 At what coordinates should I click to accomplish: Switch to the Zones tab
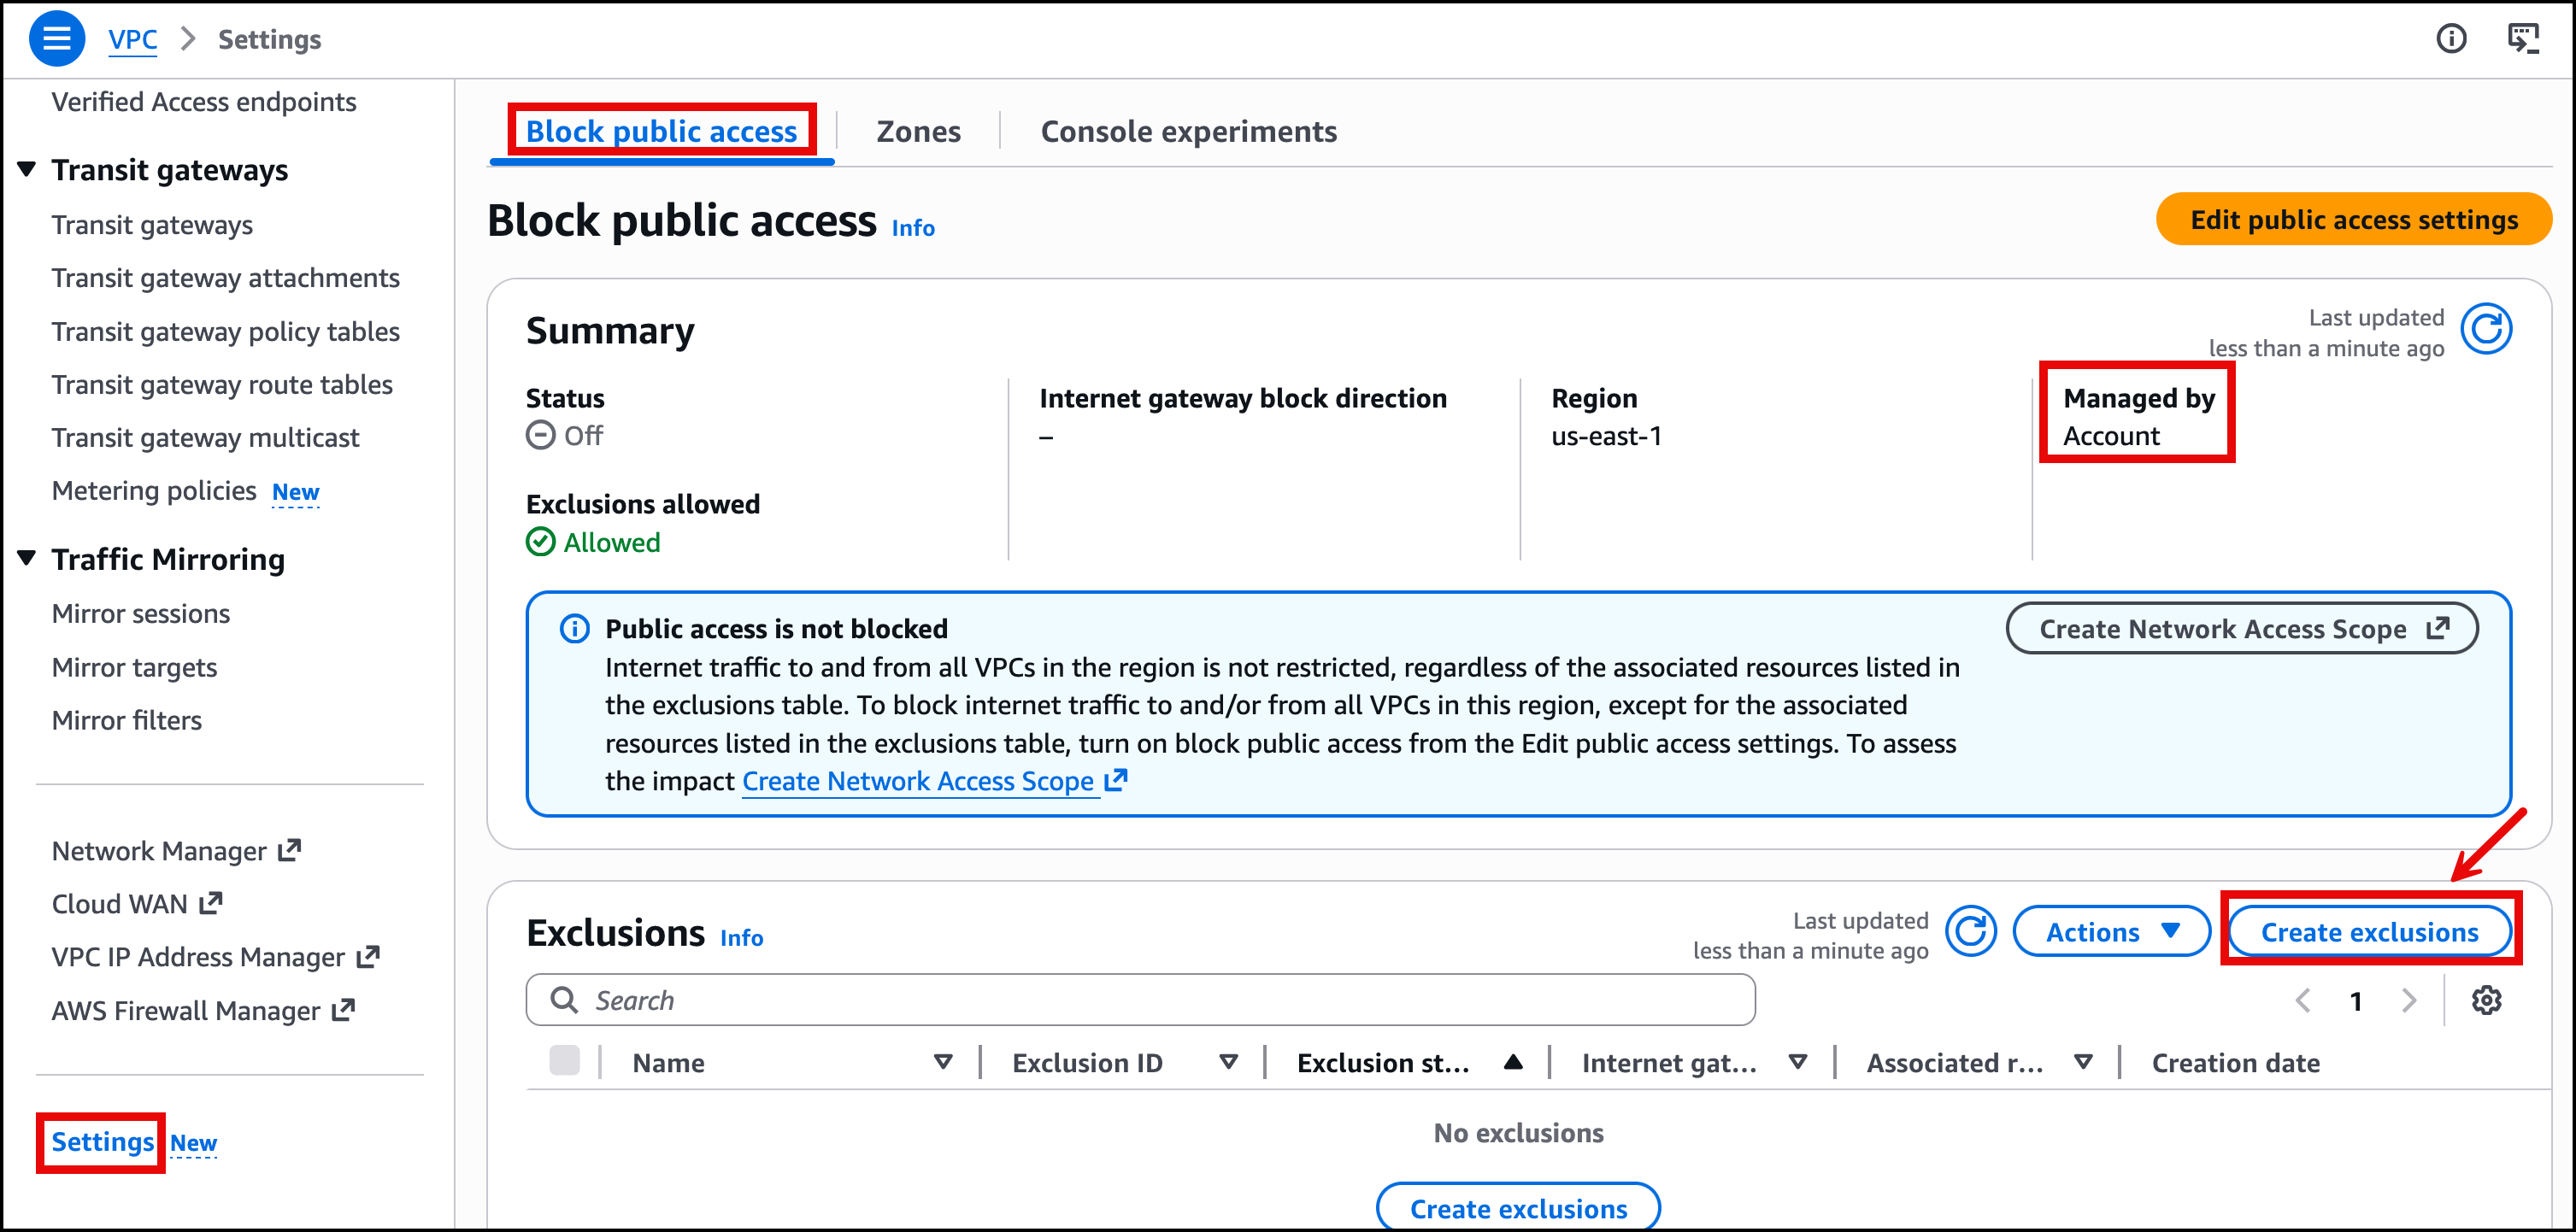tap(917, 131)
